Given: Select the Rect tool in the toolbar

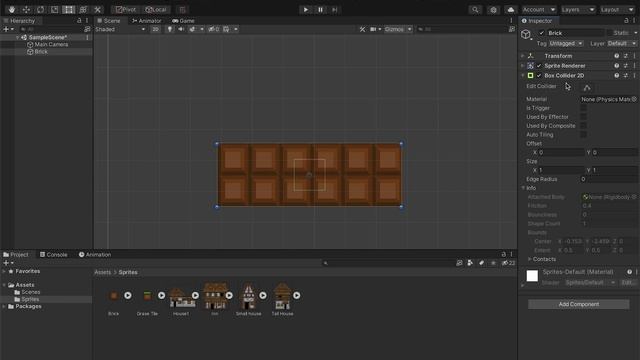Looking at the screenshot, I should pos(69,9).
